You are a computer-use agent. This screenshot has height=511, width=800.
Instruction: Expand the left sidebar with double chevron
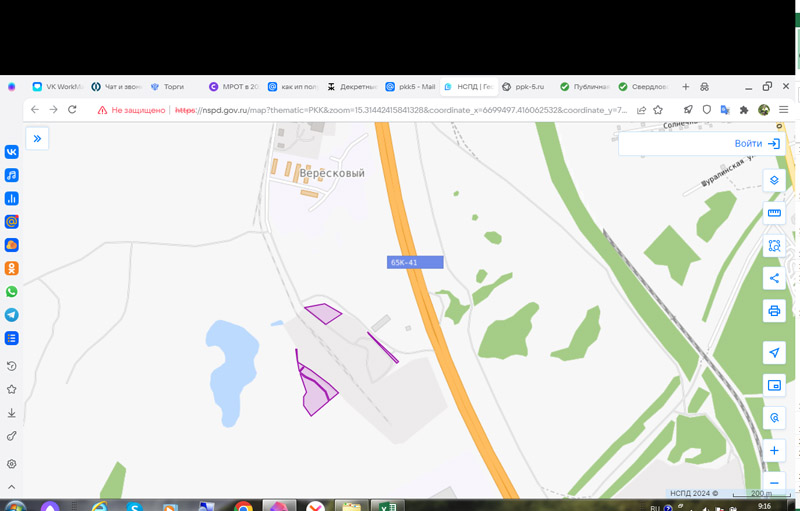tap(37, 139)
